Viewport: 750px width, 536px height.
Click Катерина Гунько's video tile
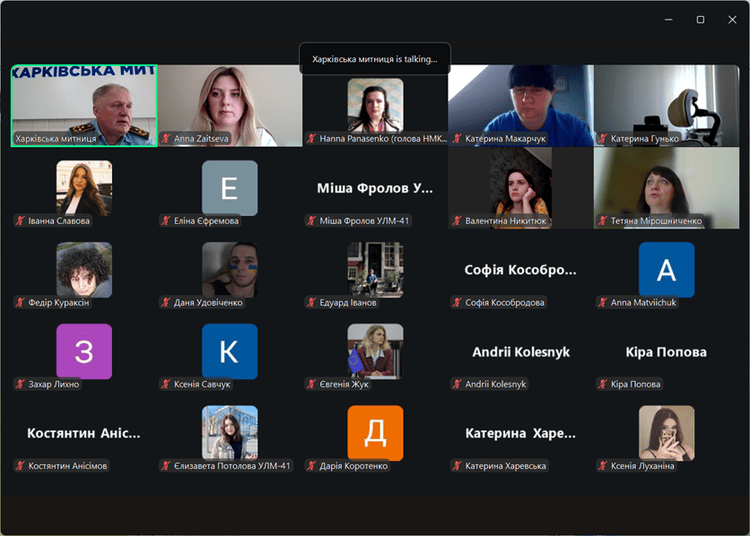point(666,105)
